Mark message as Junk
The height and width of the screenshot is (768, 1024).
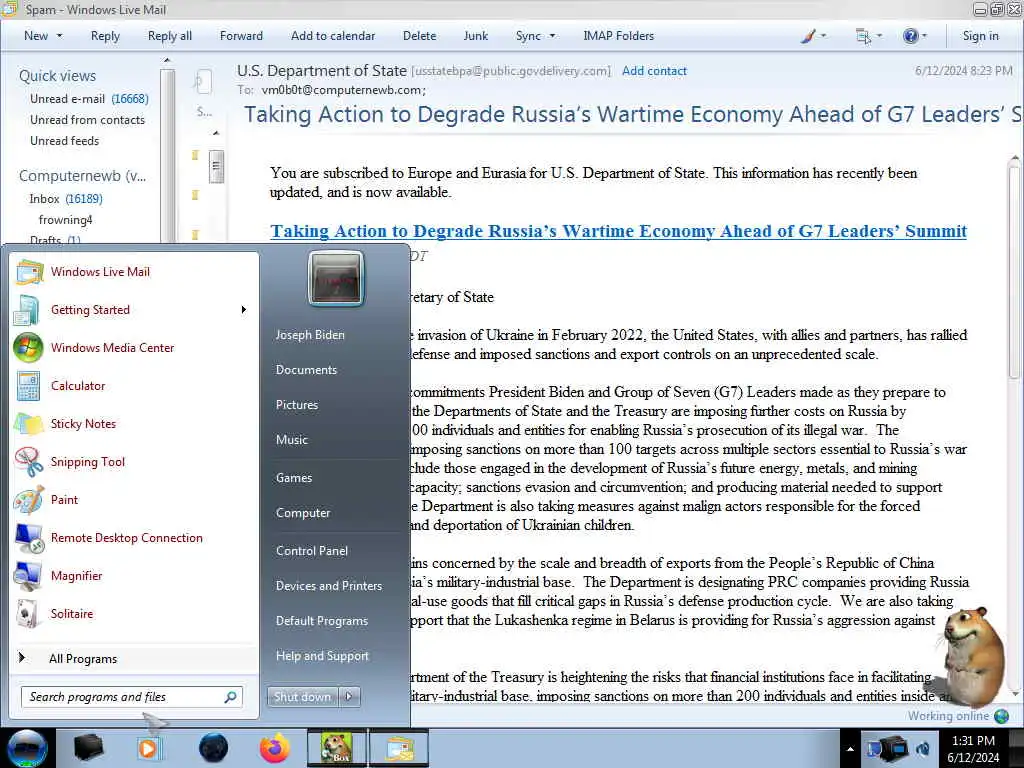point(475,36)
